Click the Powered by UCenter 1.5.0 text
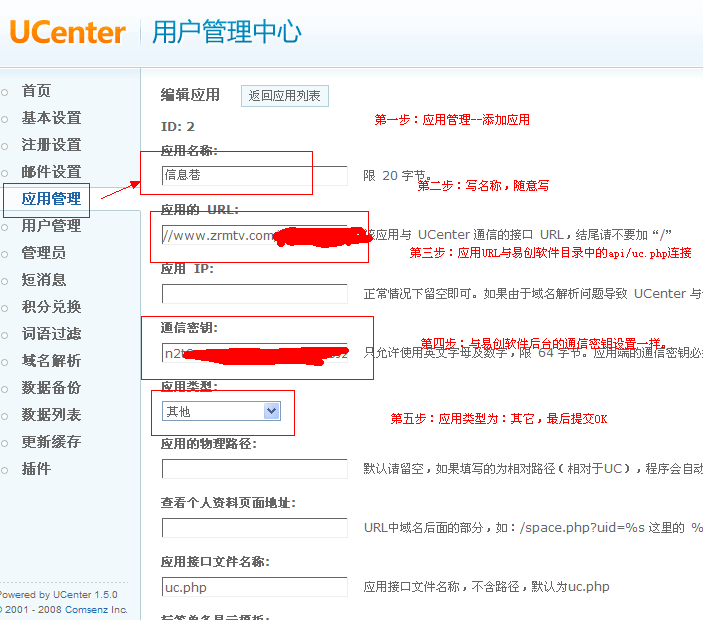Image resolution: width=703 pixels, height=620 pixels. pos(58,595)
